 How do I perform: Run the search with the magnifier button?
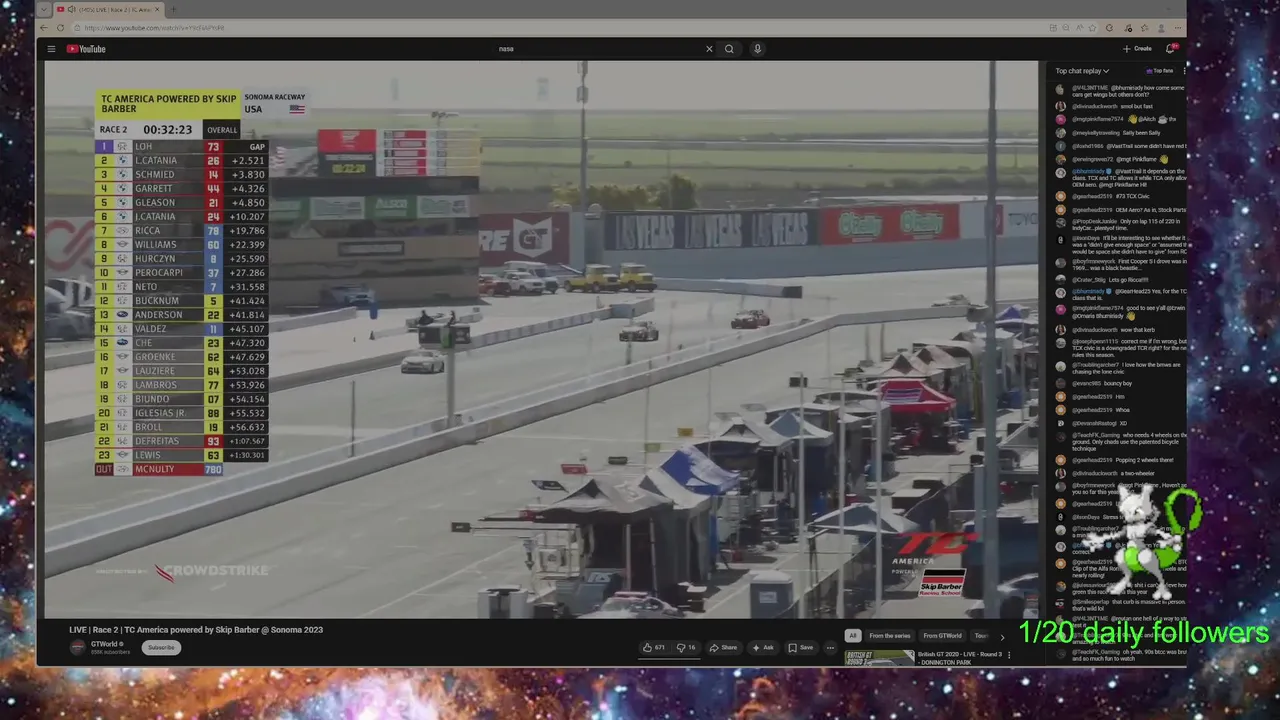[729, 49]
